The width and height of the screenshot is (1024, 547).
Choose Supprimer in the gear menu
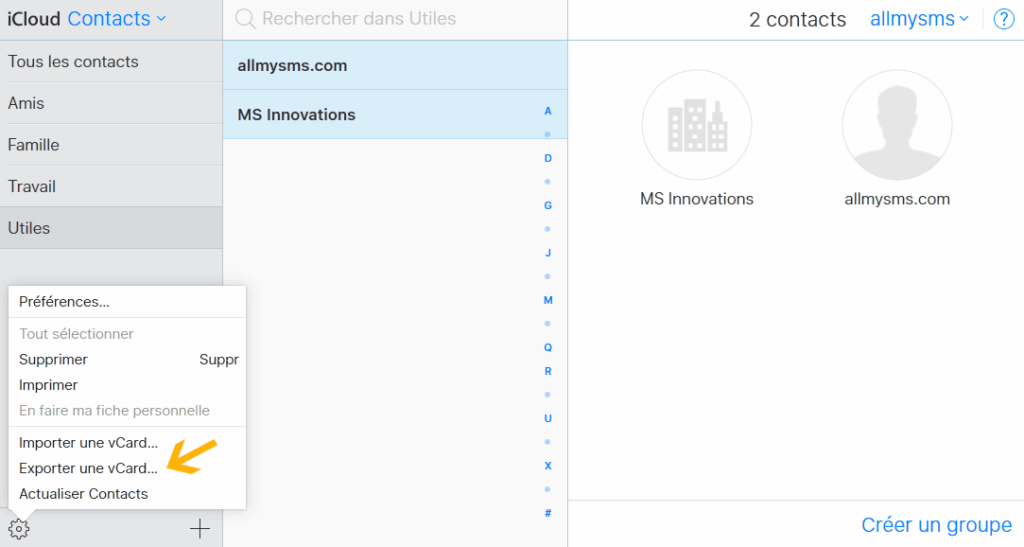click(127, 359)
